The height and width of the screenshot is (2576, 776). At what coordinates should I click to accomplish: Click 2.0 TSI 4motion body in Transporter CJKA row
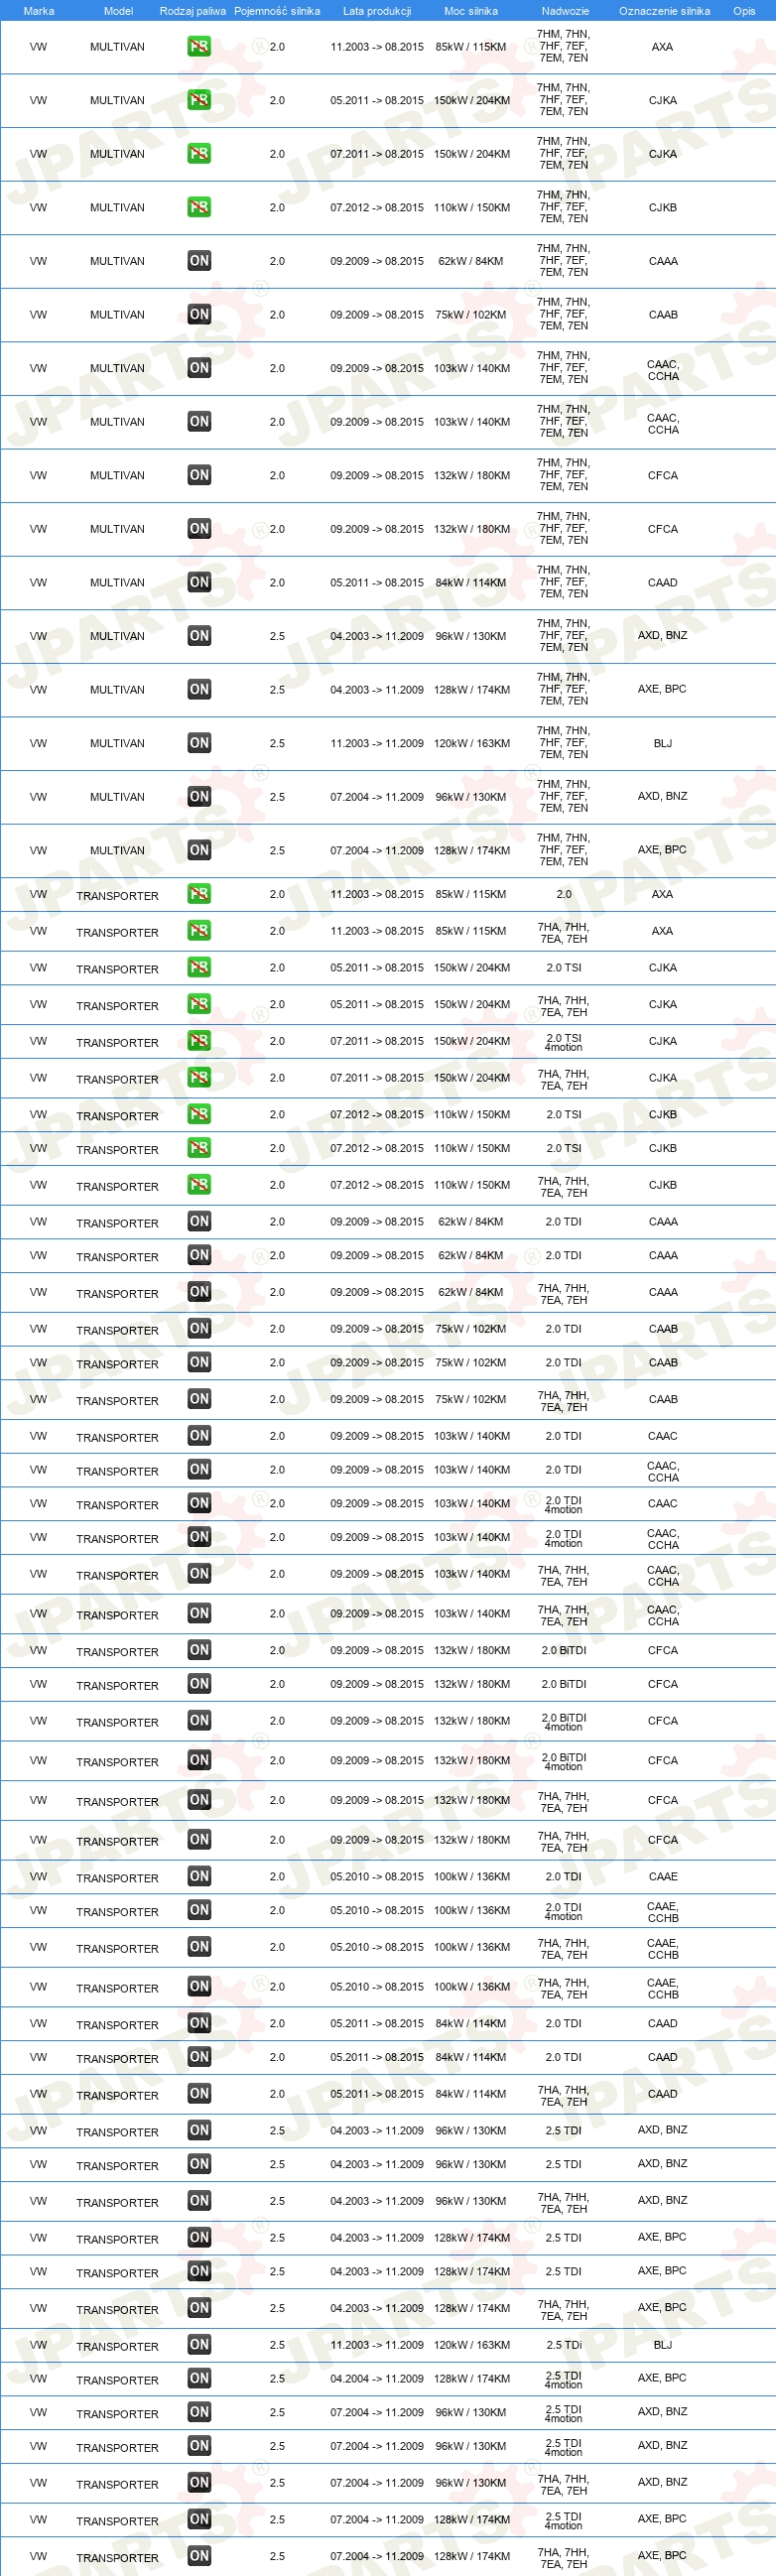click(x=564, y=1042)
